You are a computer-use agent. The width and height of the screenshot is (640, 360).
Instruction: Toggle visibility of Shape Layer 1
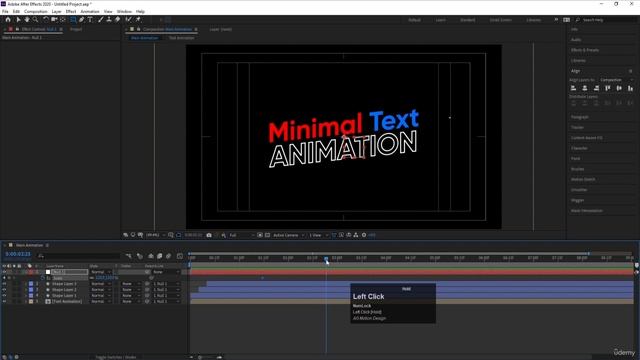click(x=4, y=296)
